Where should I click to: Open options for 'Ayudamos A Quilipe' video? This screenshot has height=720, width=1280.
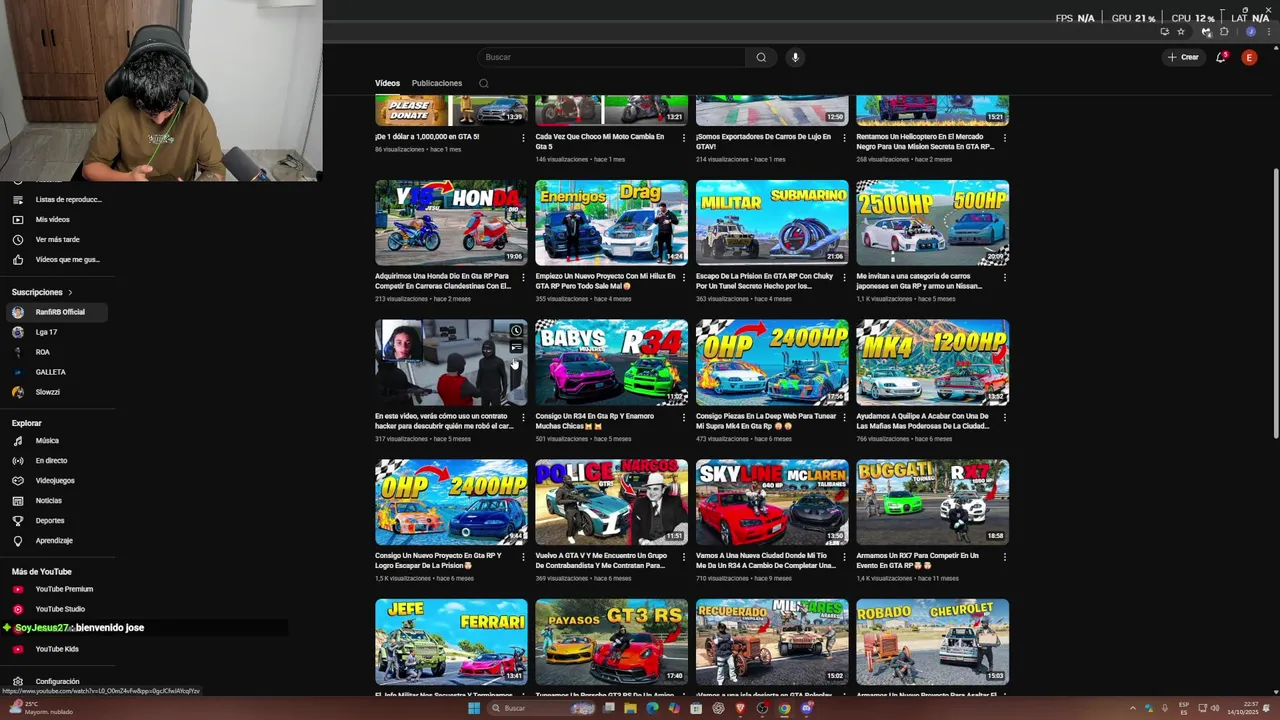pos(1004,417)
